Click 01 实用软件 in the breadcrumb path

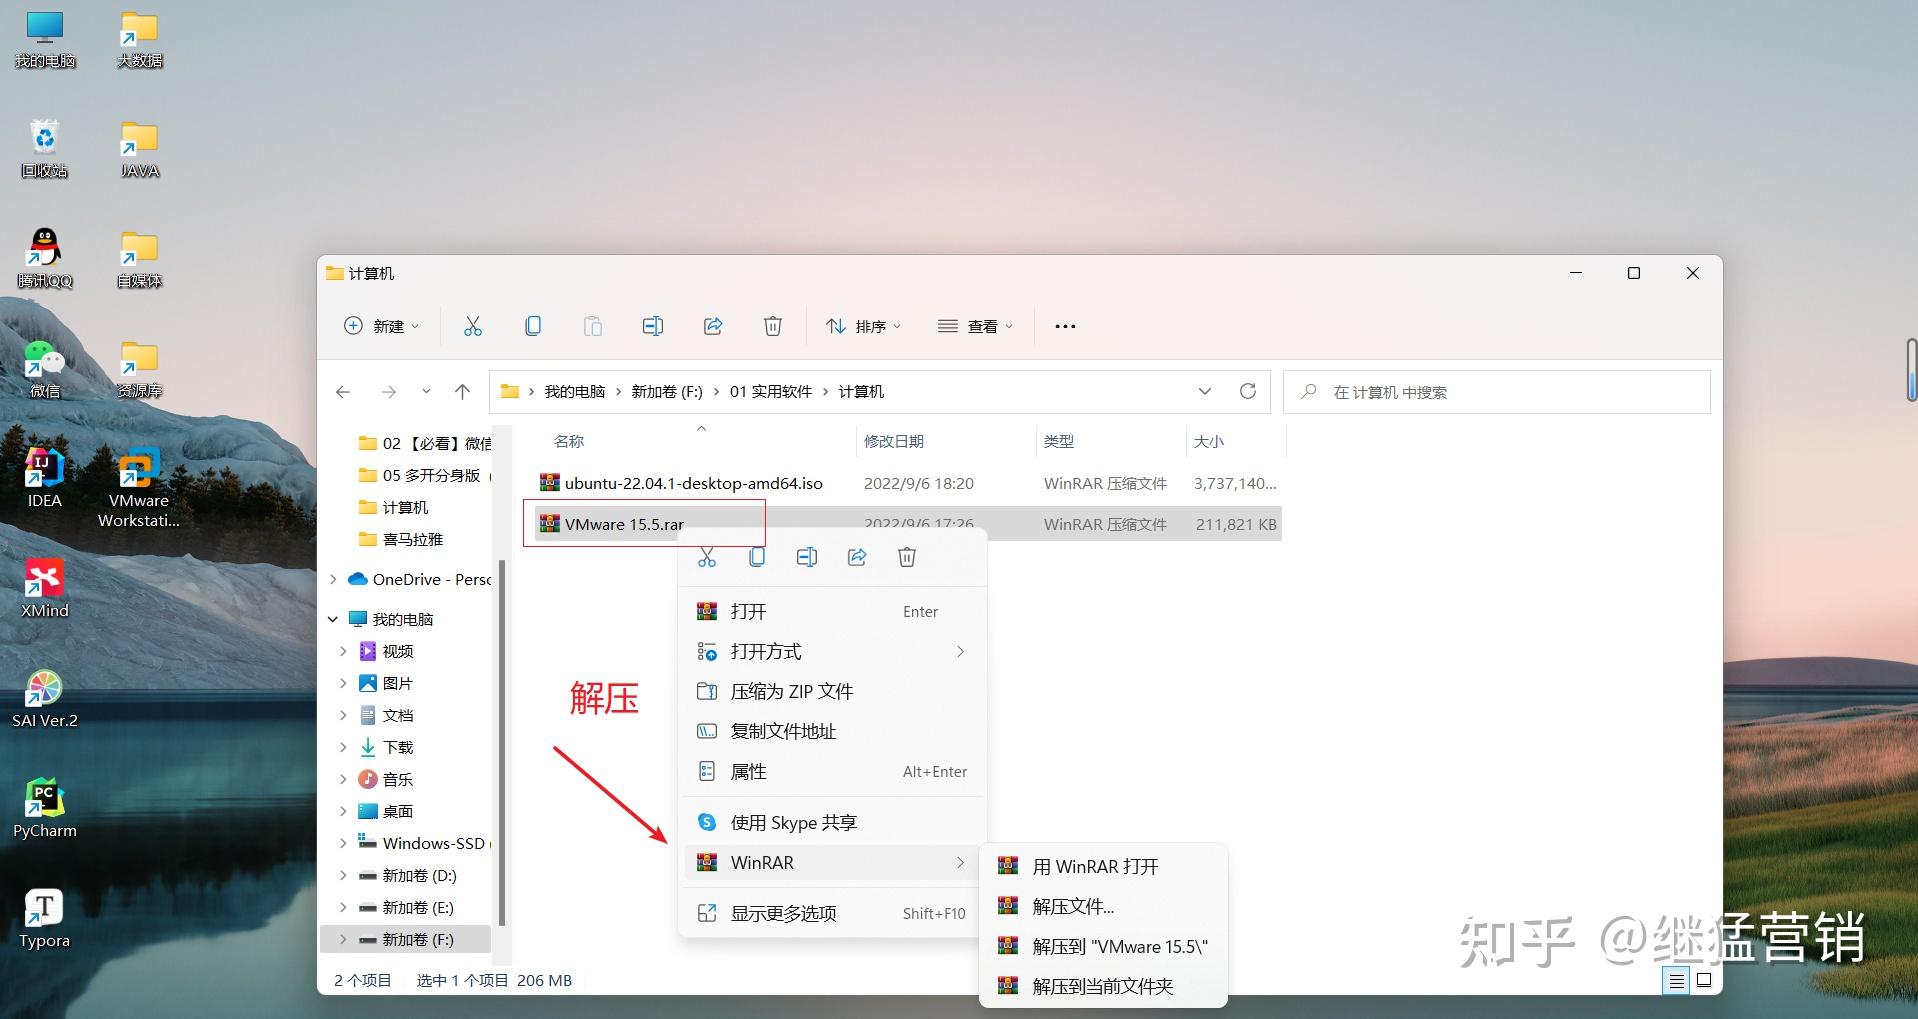coord(770,392)
